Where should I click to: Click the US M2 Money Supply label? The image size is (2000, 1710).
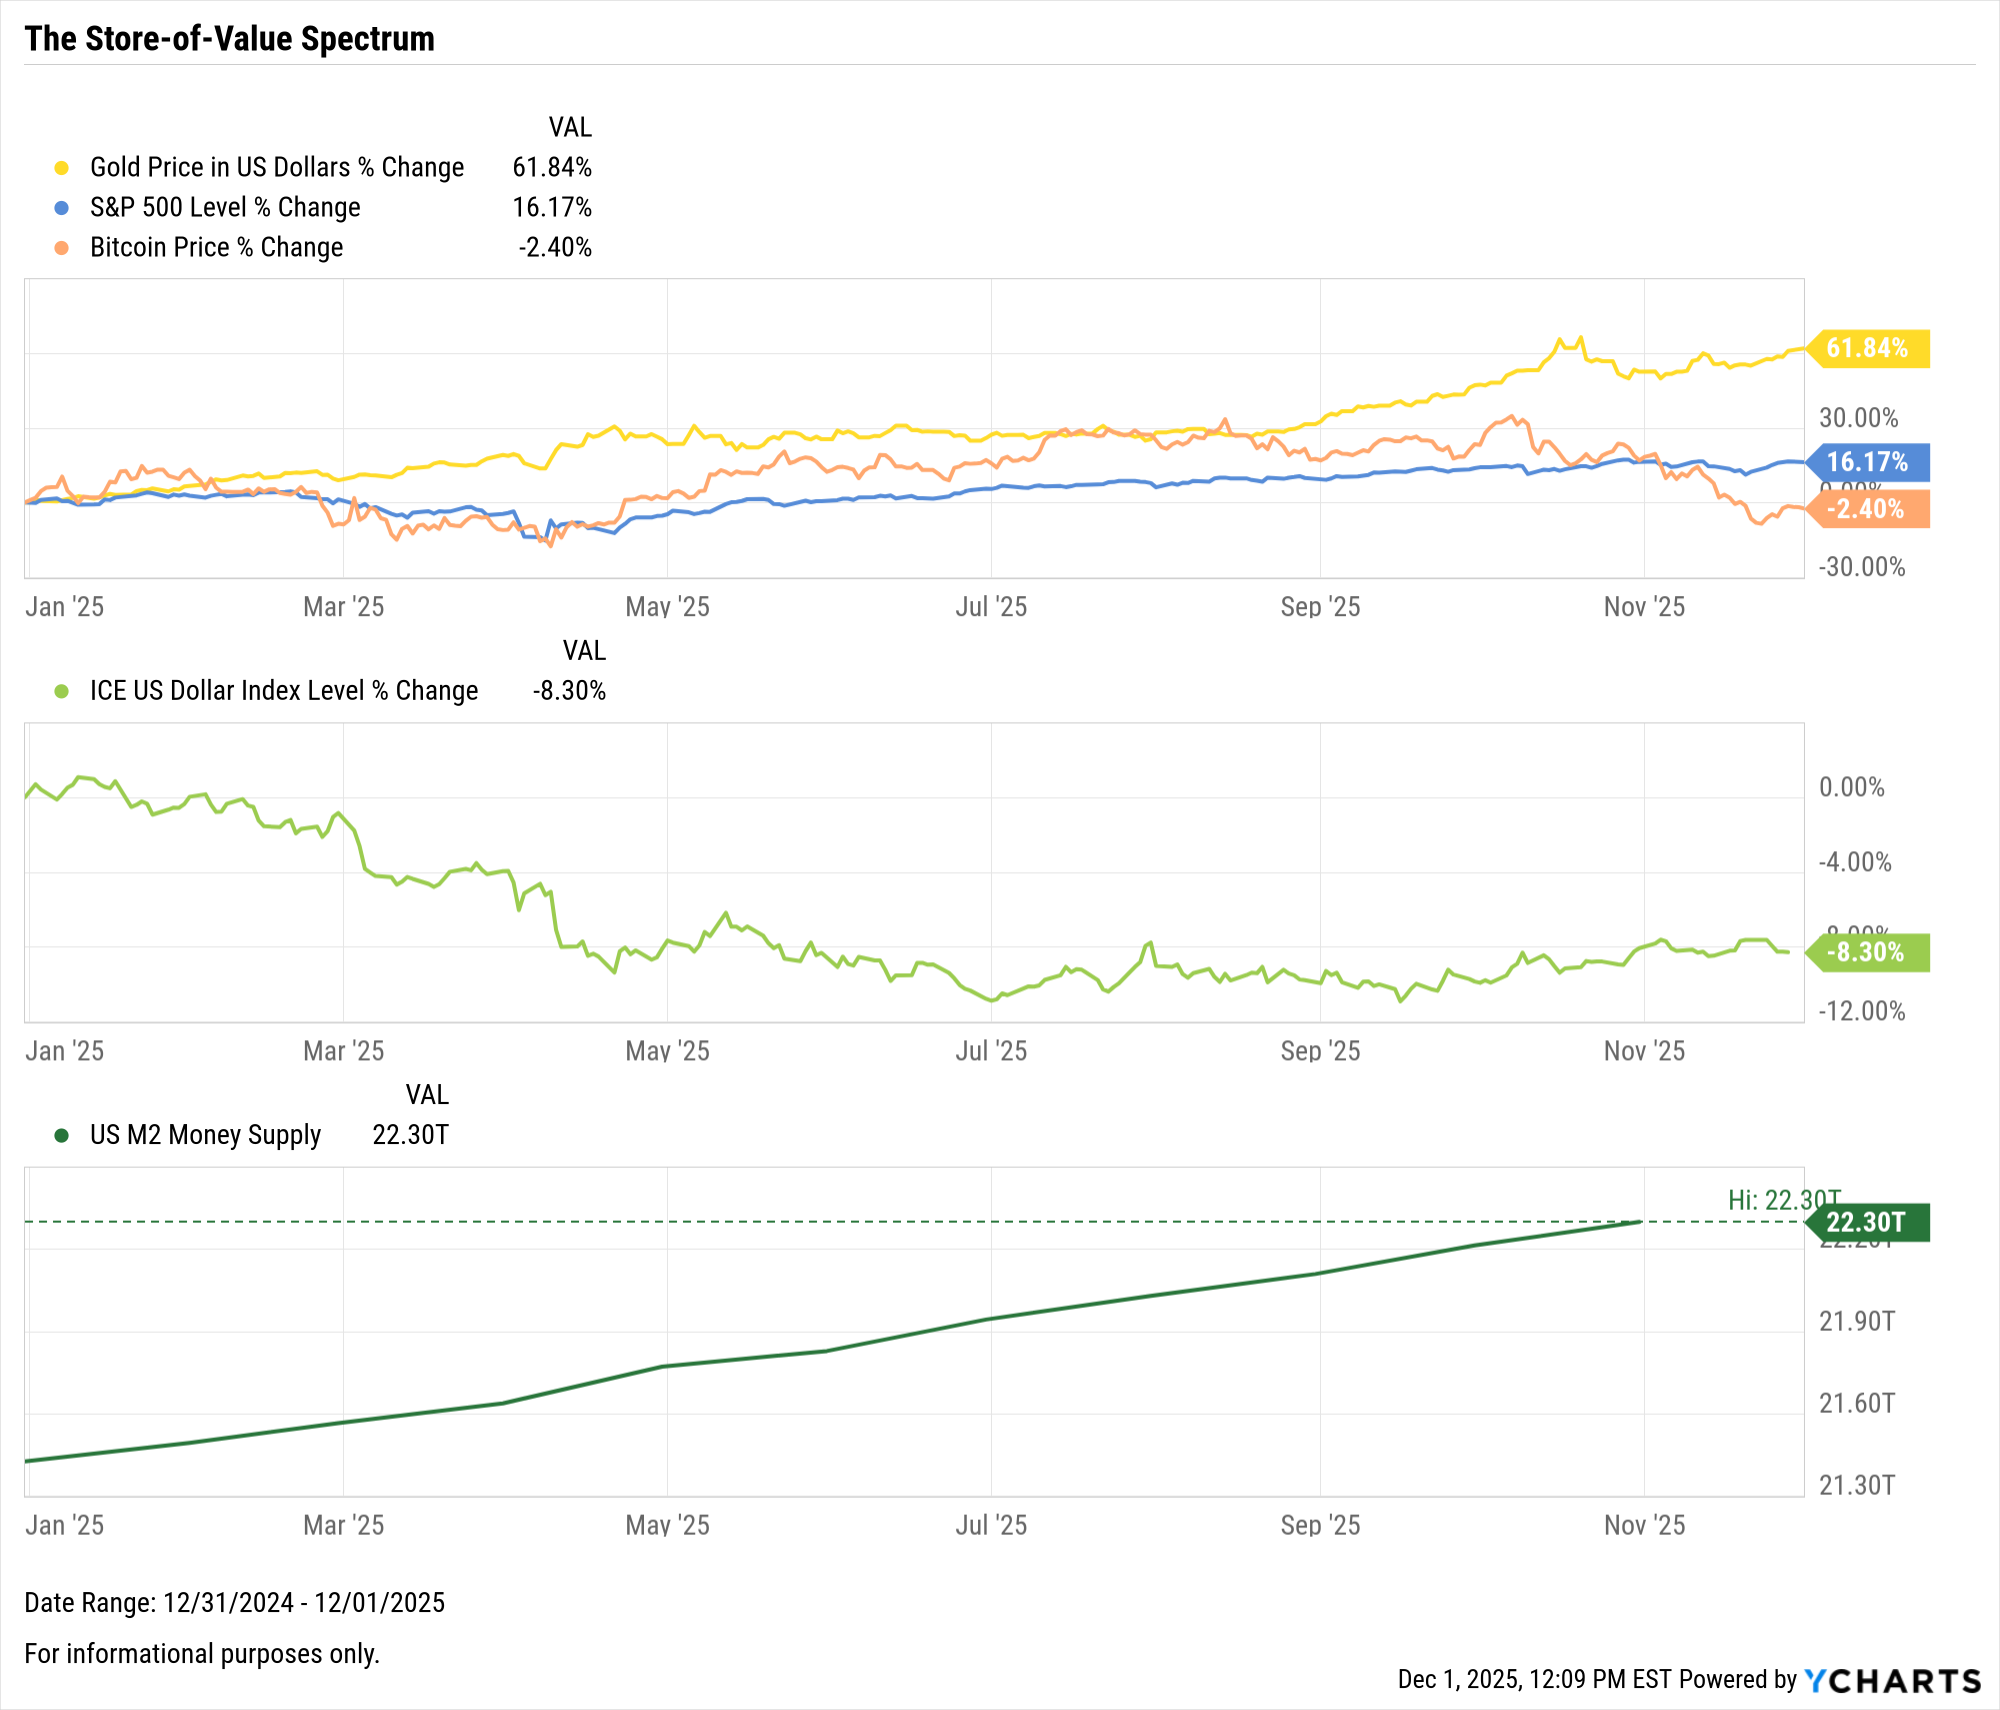205,1135
